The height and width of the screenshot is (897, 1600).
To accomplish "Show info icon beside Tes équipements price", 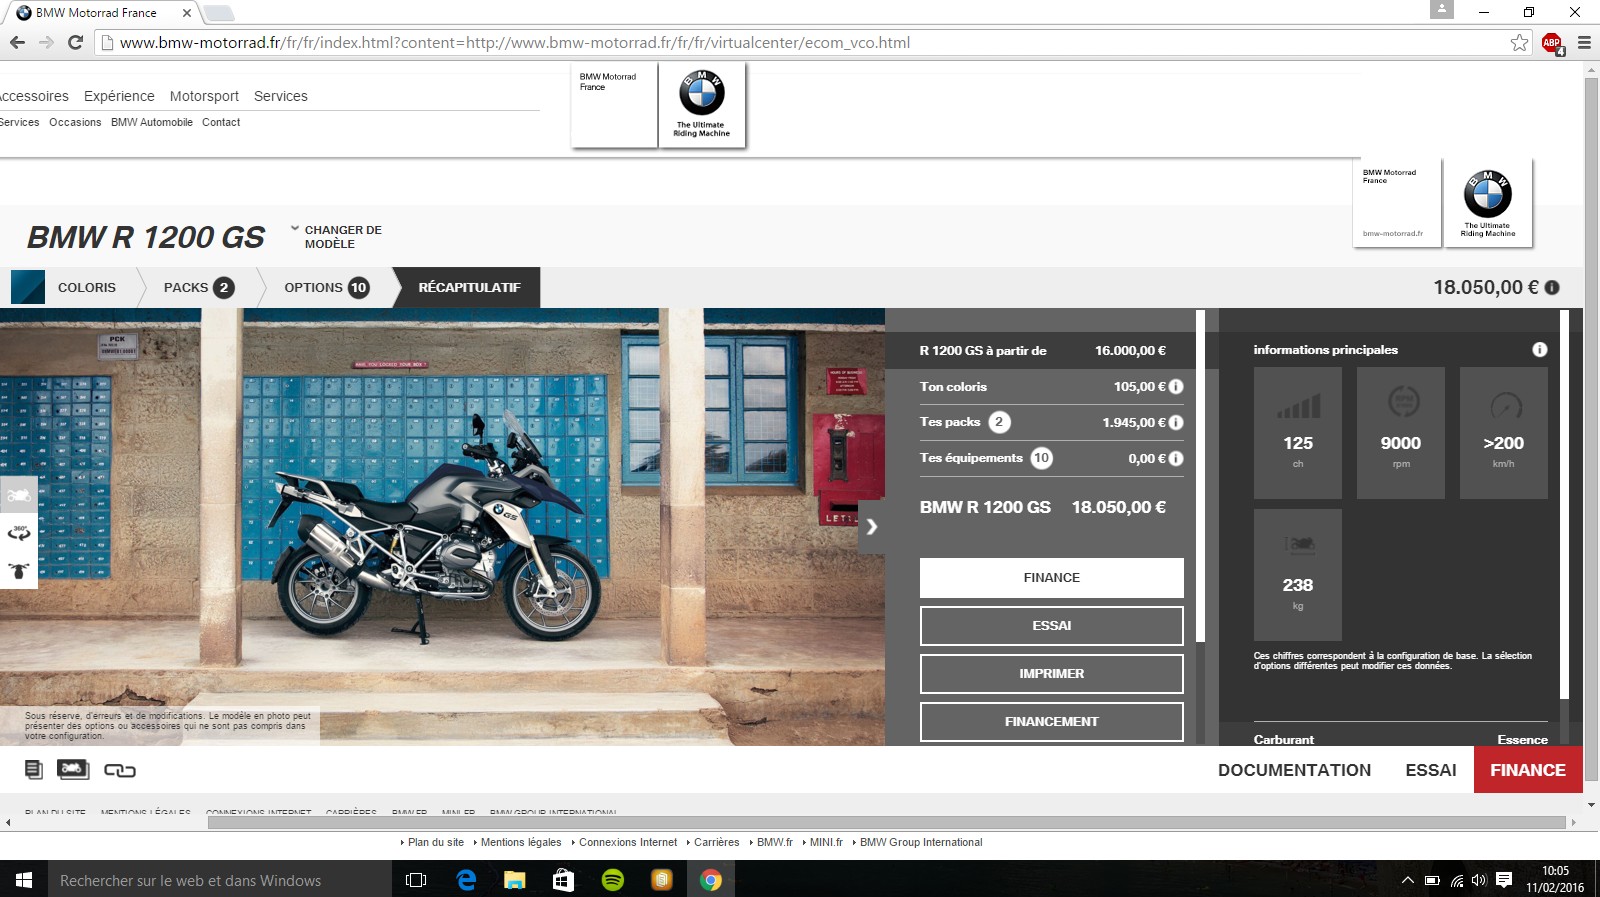I will pyautogui.click(x=1176, y=458).
